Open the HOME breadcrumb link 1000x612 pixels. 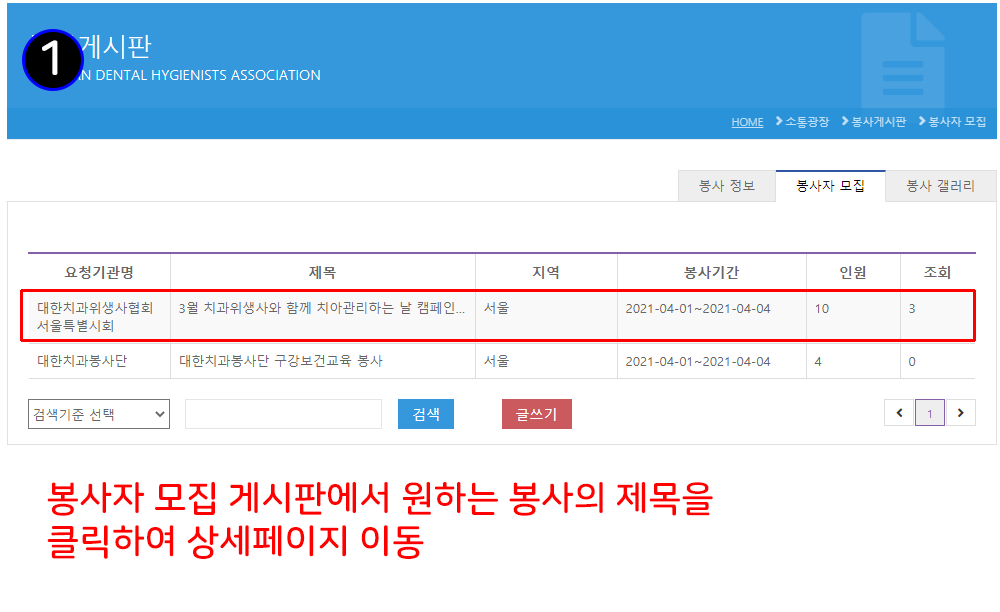point(747,122)
